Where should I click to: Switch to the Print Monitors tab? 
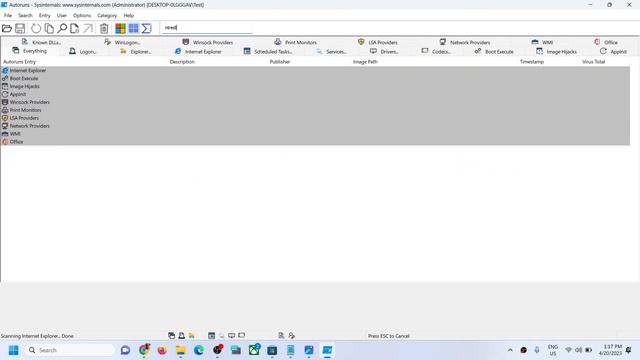pos(296,42)
